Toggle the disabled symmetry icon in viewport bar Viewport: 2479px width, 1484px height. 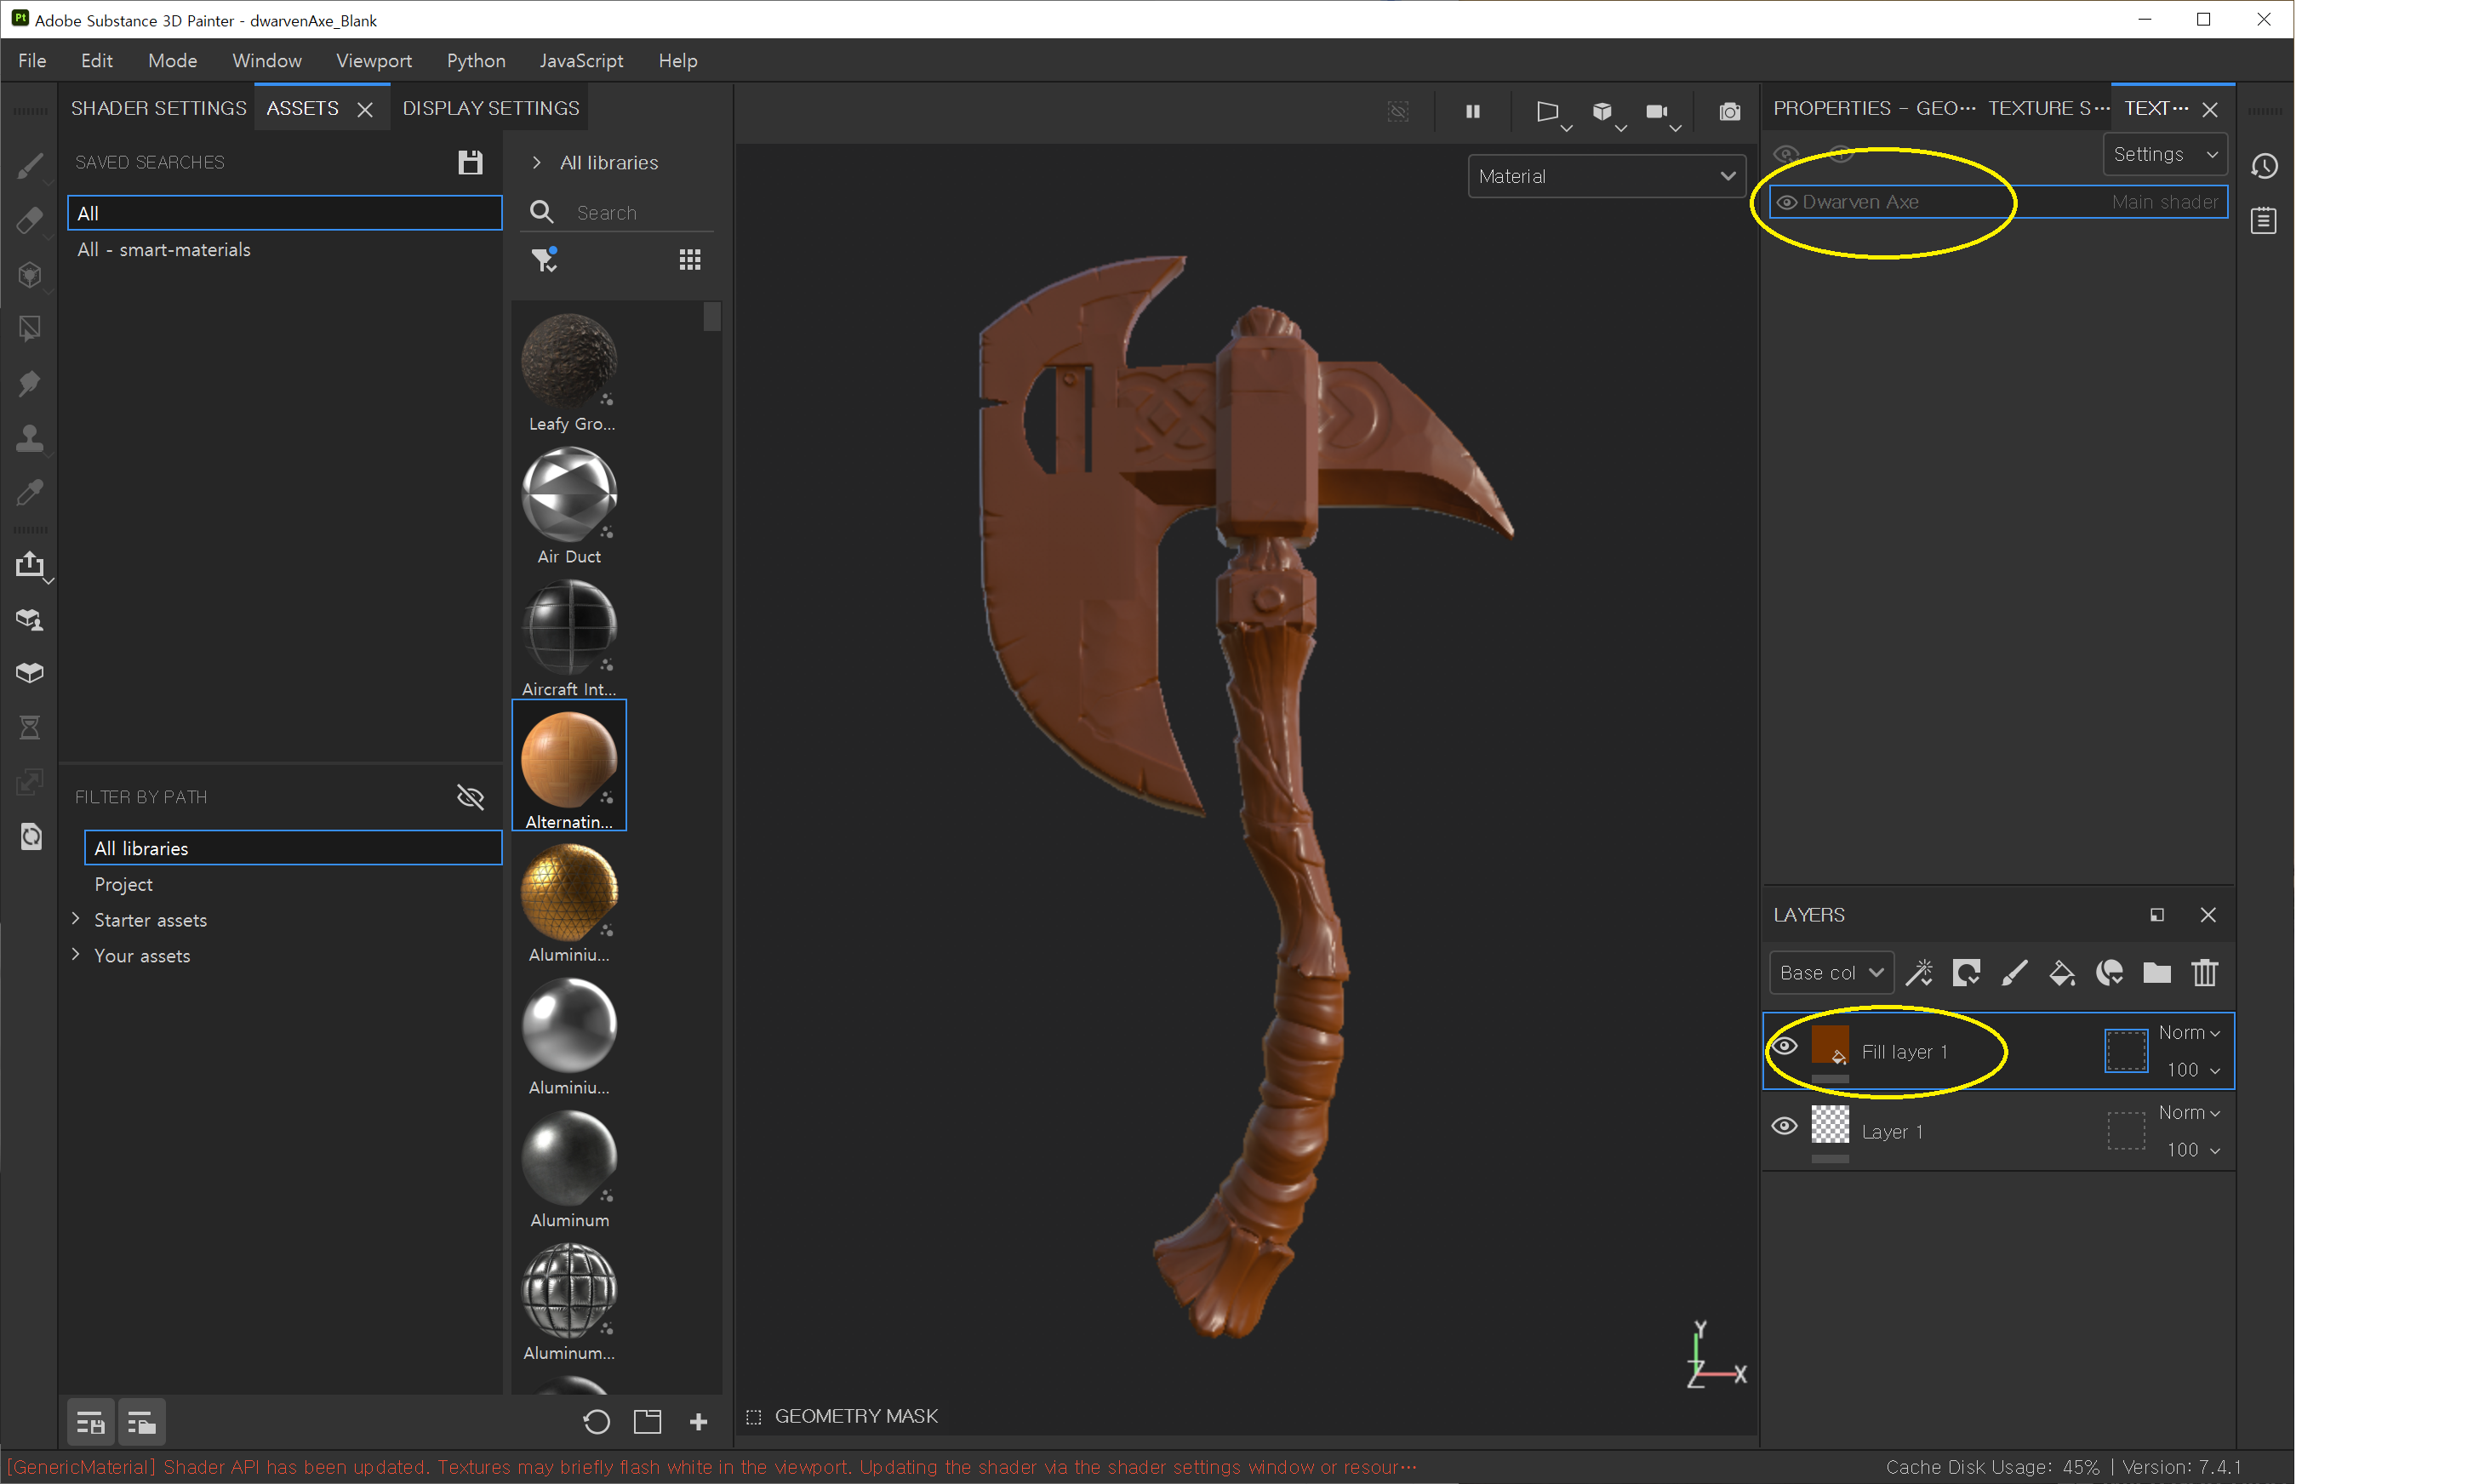[1398, 111]
